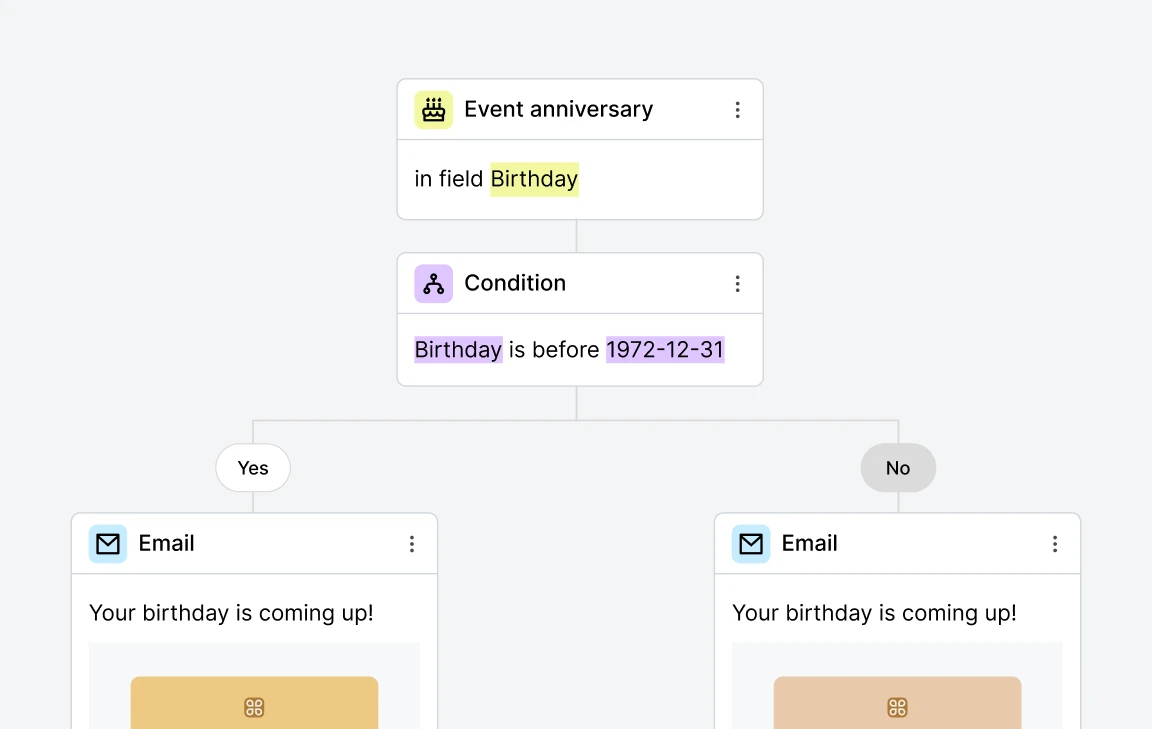
Task: Click the envelope icon on the left Email node
Action: (x=107, y=543)
